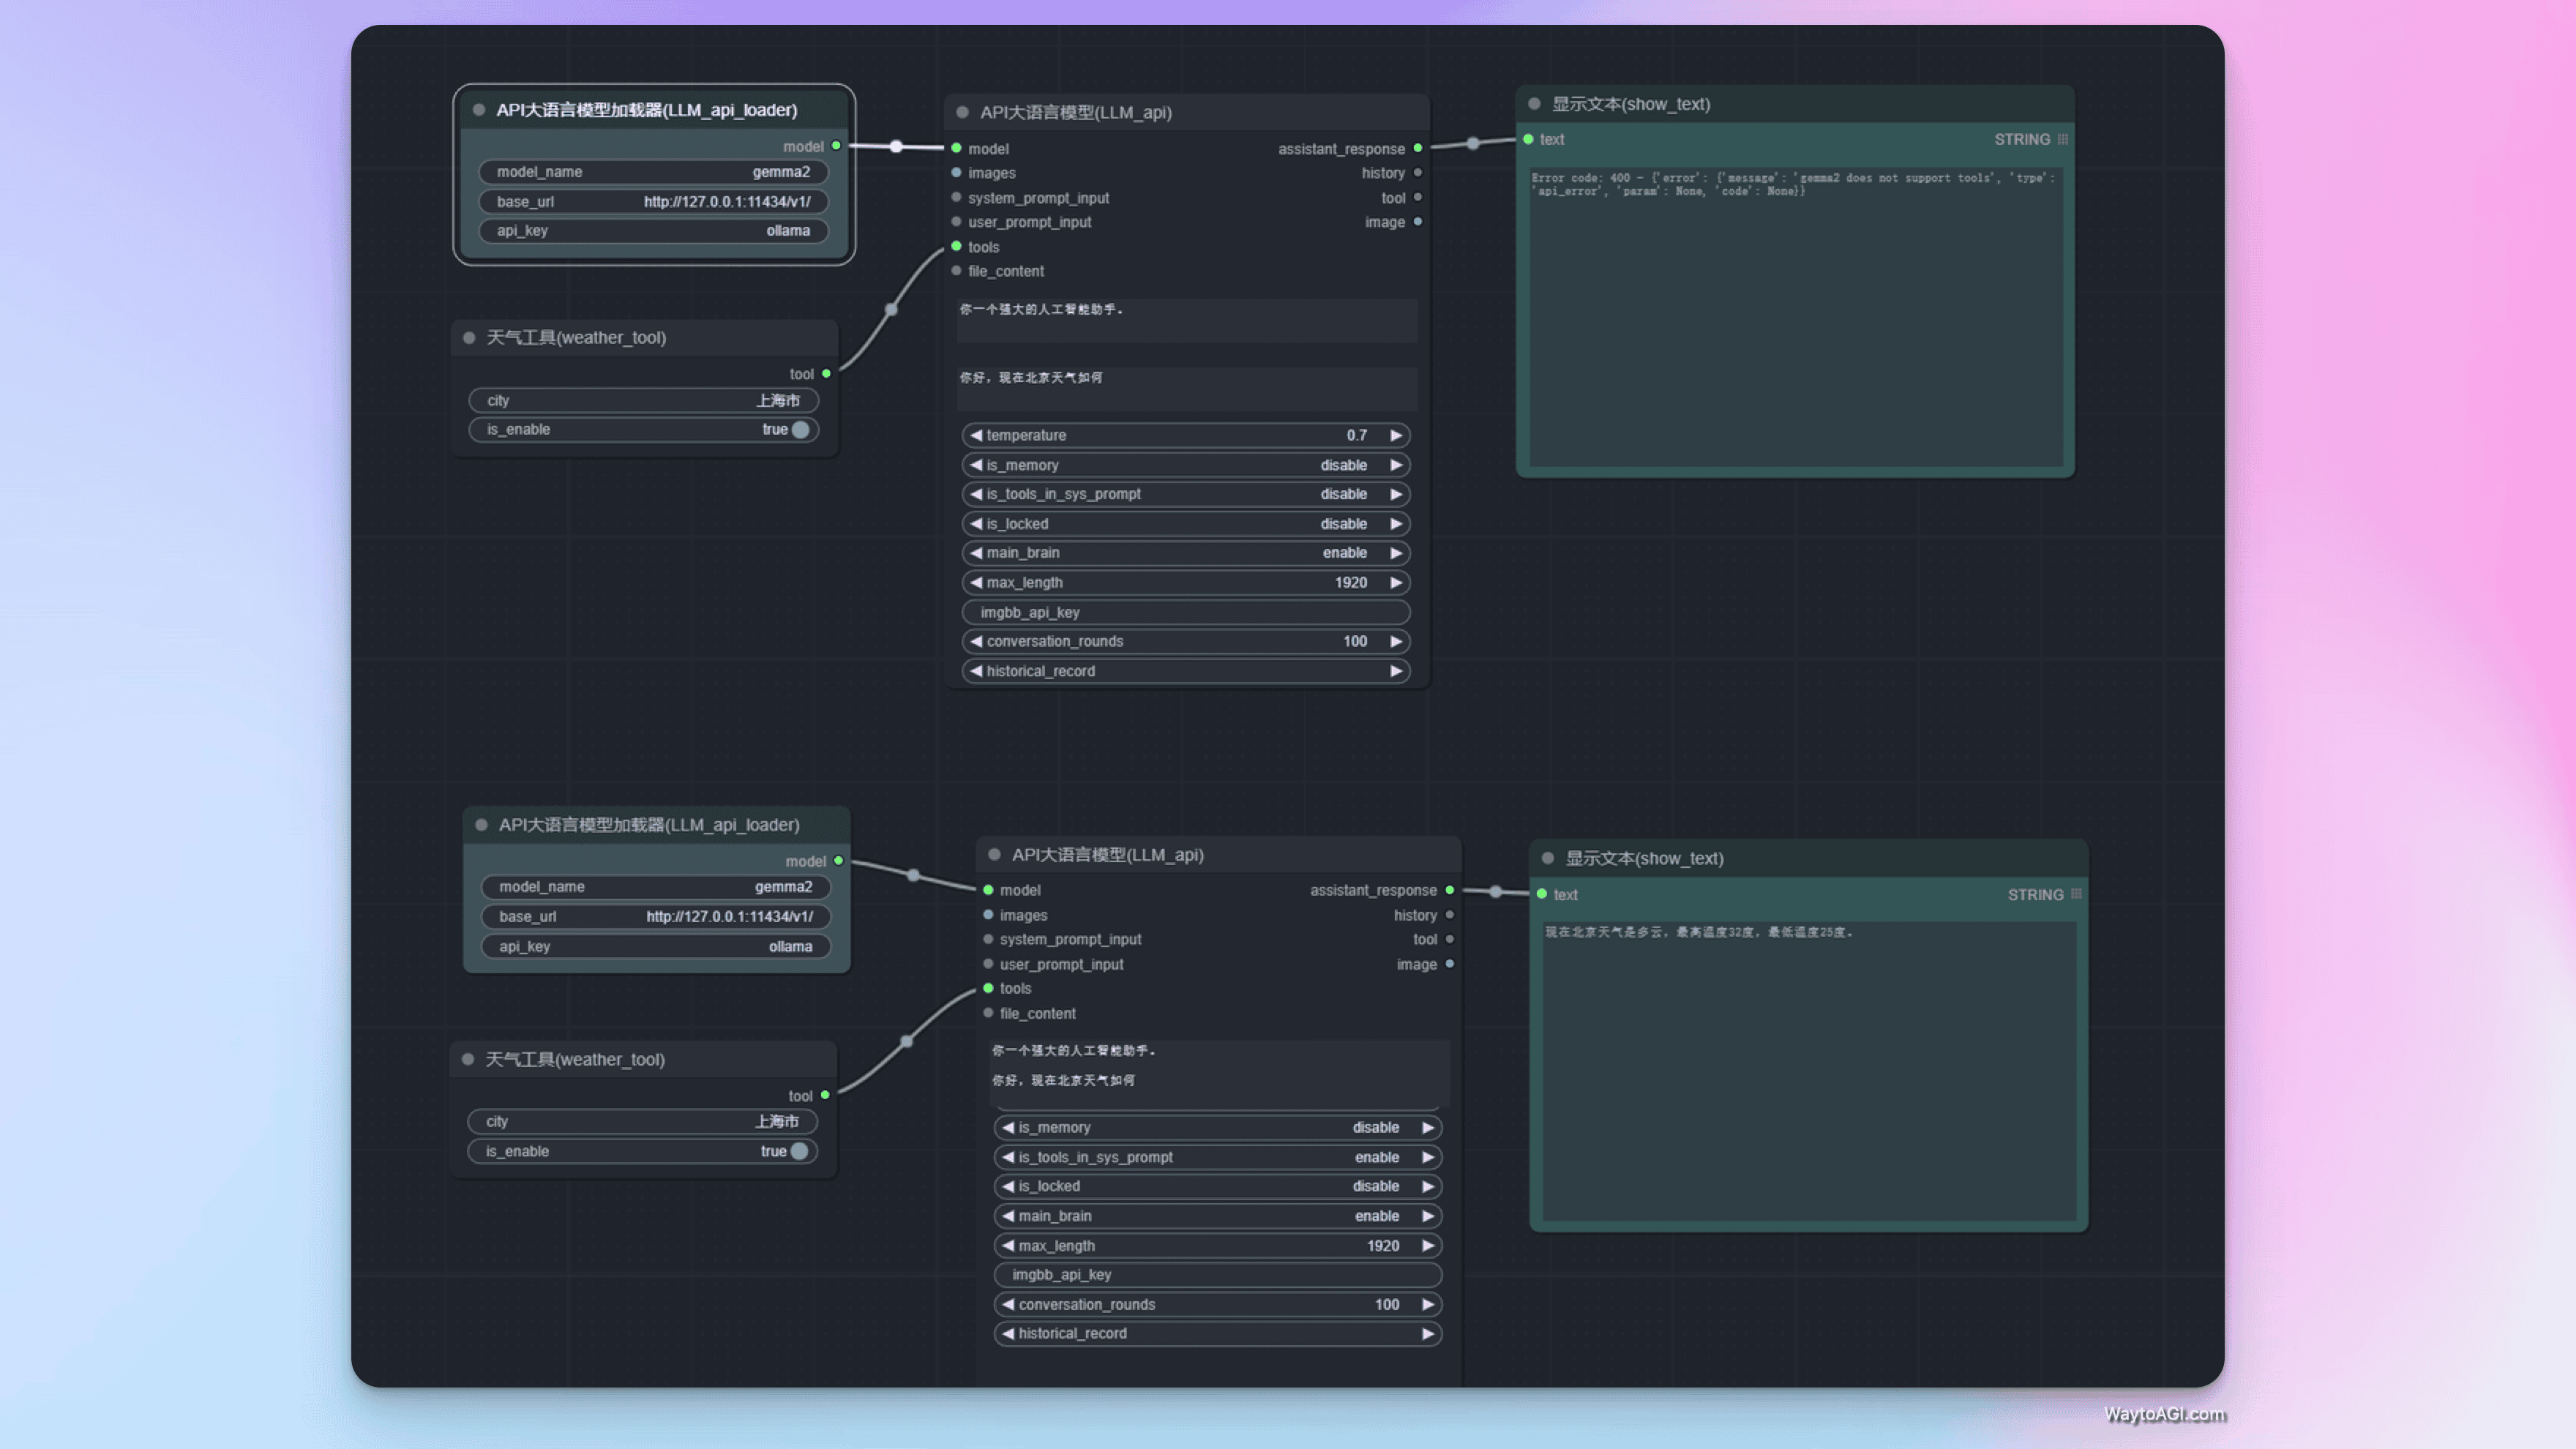The image size is (2576, 1449).
Task: Click the assistant_response output port on upper LLM_api node
Action: pyautogui.click(x=1418, y=148)
